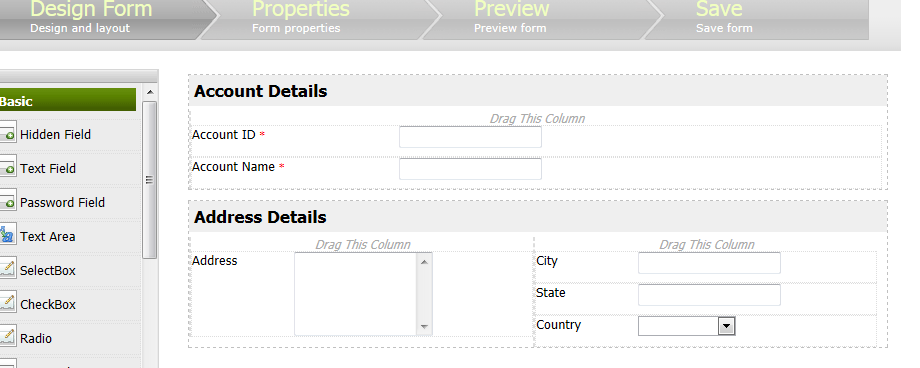Open the Save form step
The image size is (920, 368).
[x=757, y=18]
